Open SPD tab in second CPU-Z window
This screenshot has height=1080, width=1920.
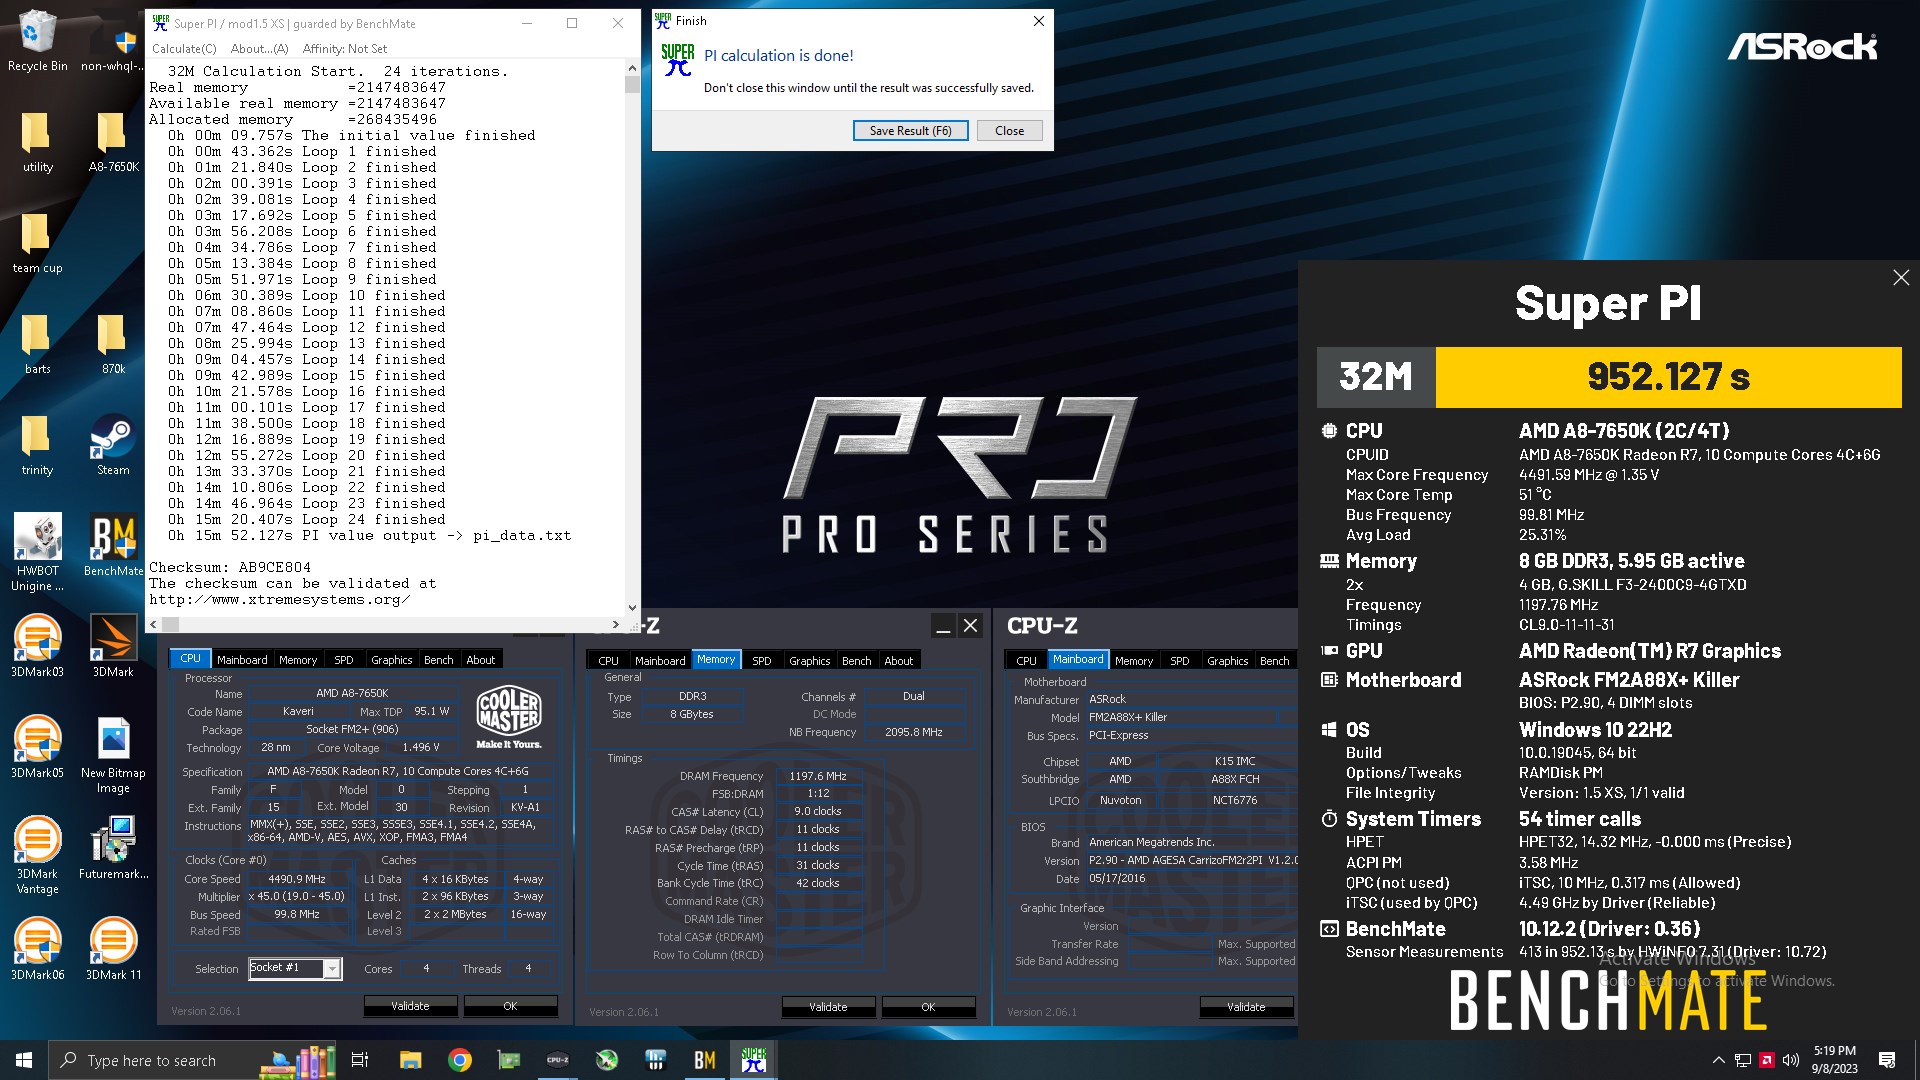pyautogui.click(x=762, y=661)
